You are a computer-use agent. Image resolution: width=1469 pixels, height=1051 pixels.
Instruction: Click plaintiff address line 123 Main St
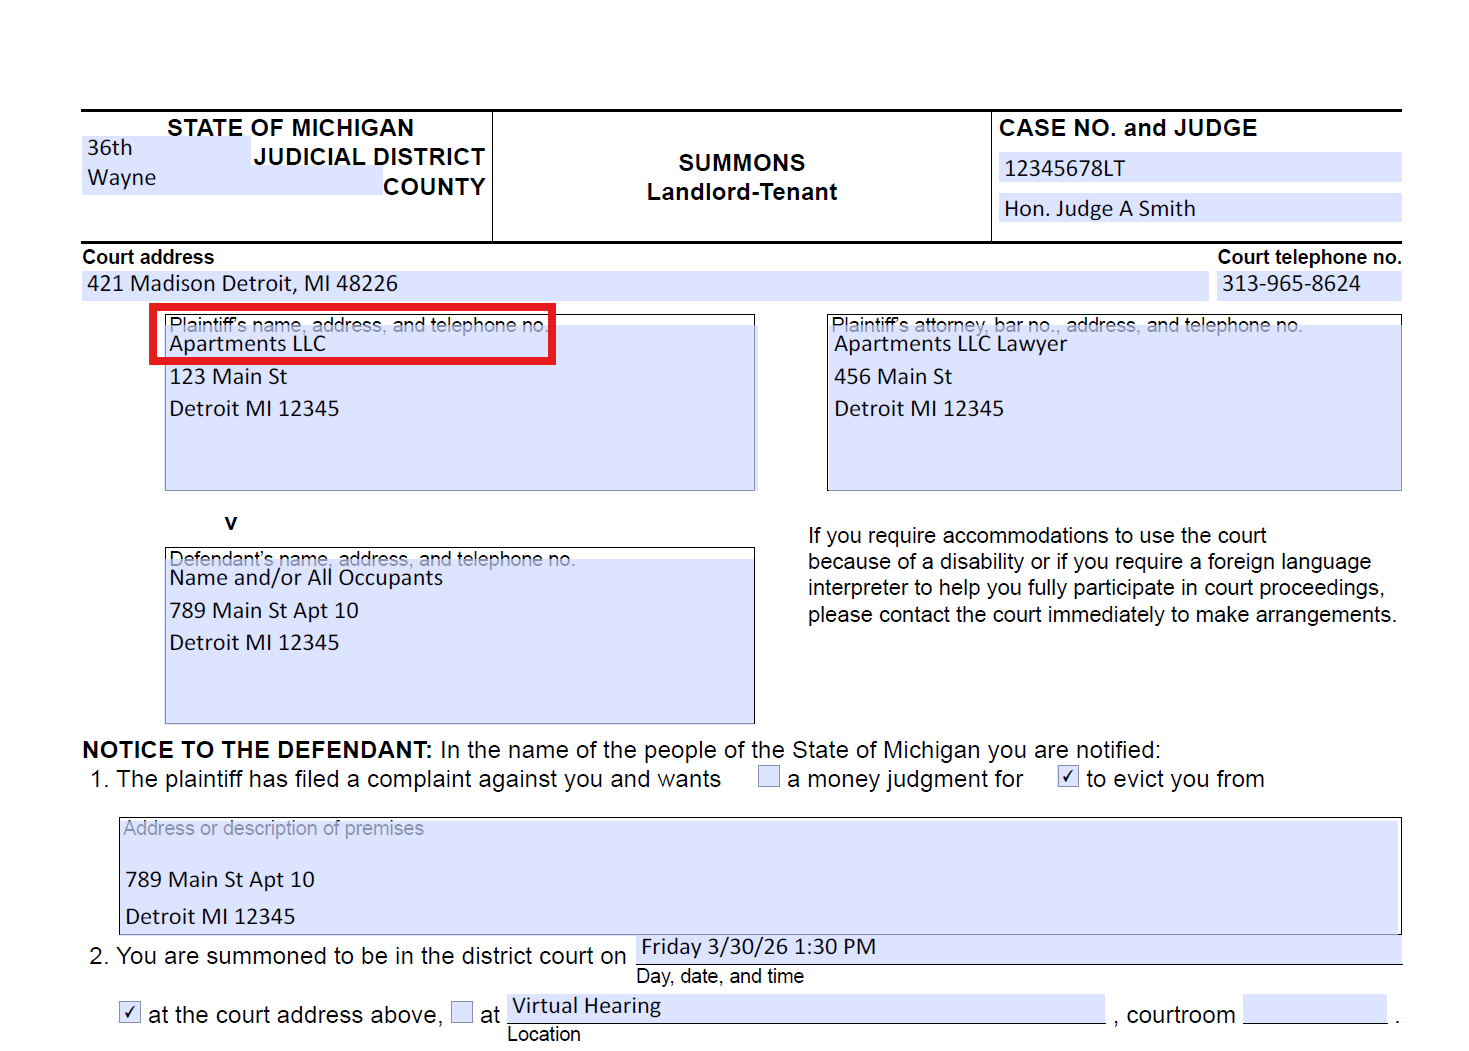pyautogui.click(x=228, y=377)
